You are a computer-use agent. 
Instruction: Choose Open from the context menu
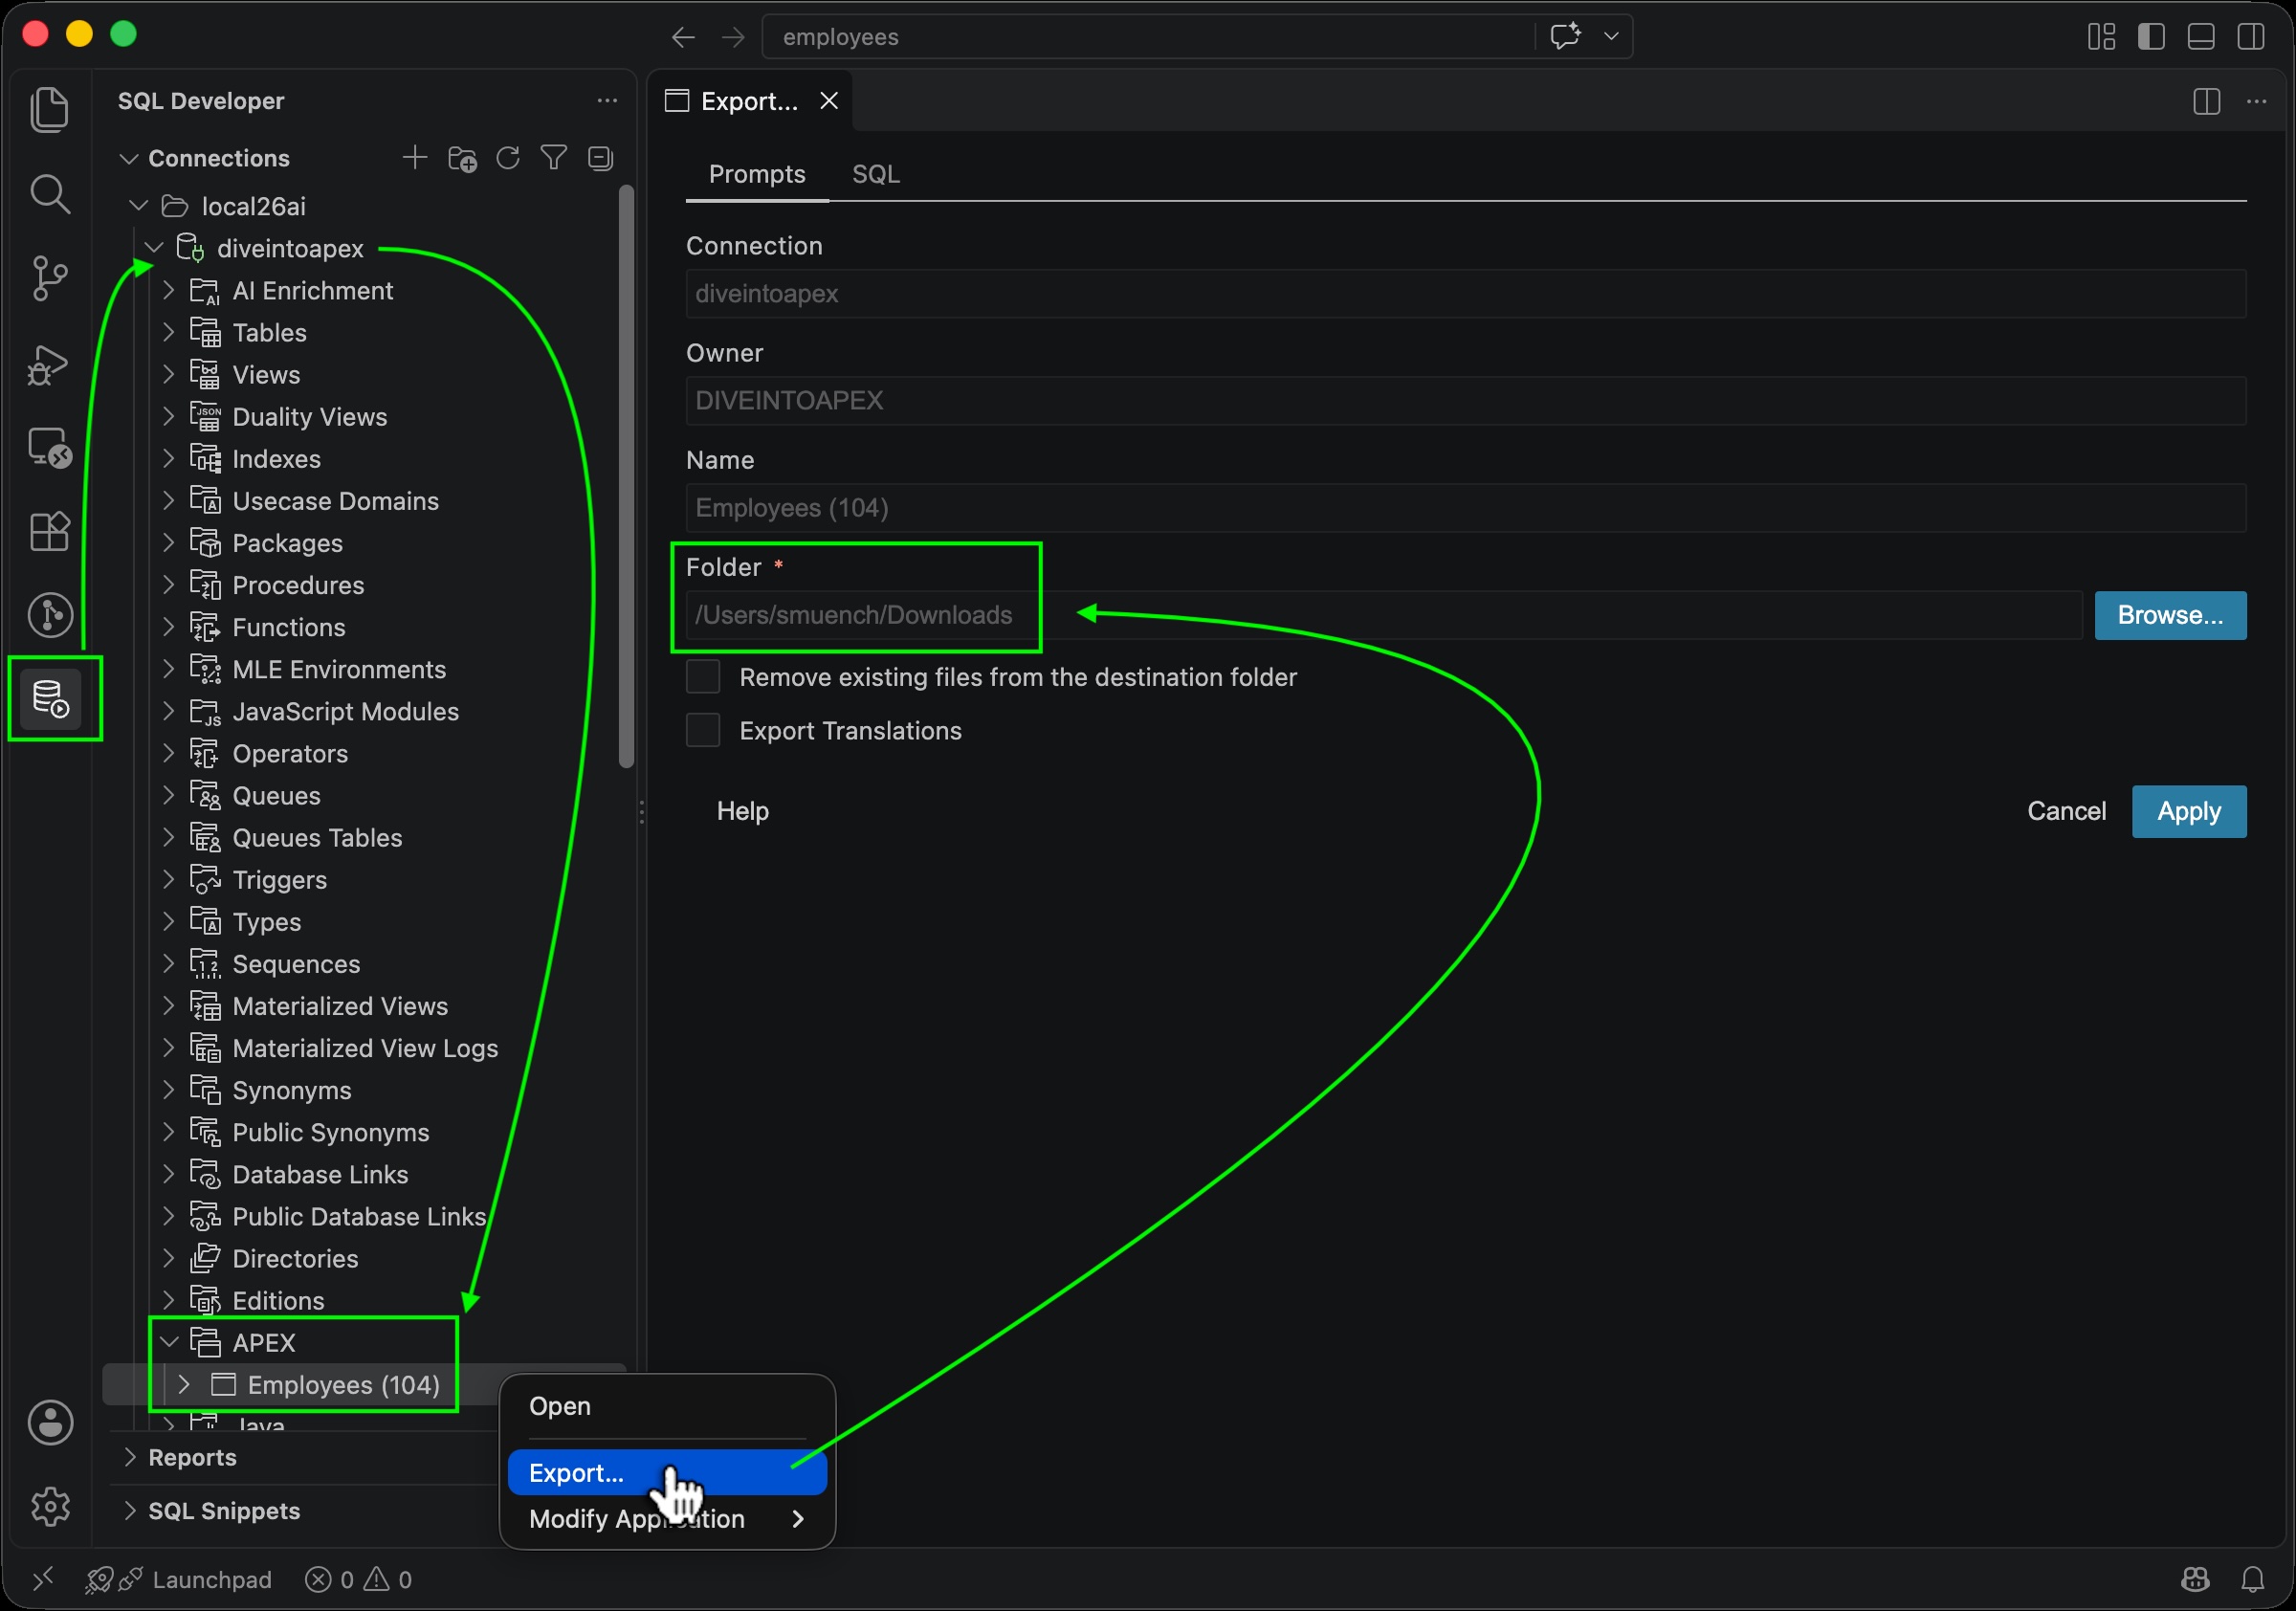[x=667, y=1406]
